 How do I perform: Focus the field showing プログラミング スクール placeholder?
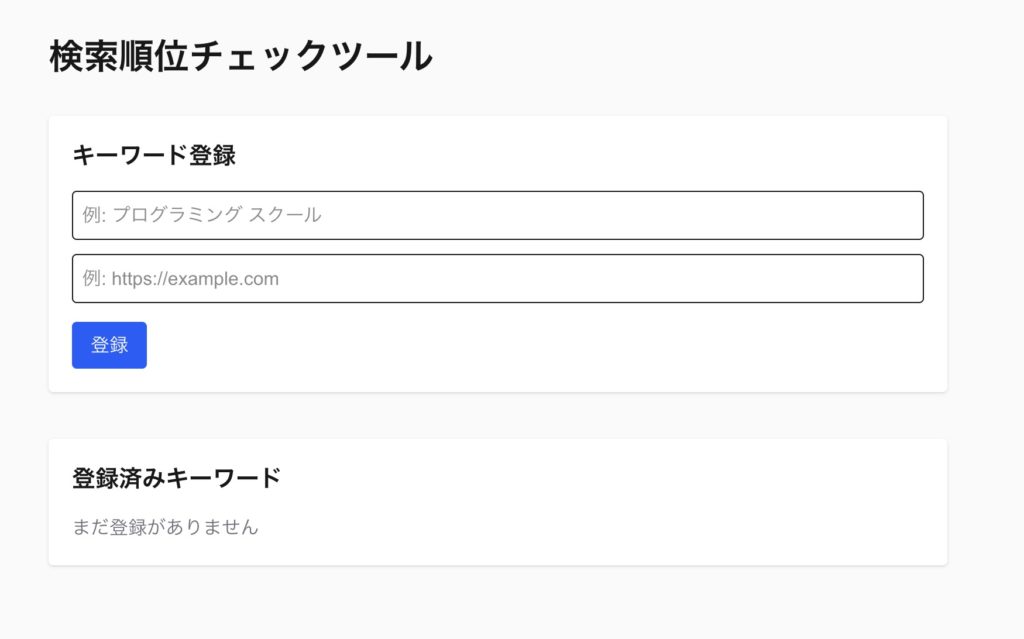(600, 215)
